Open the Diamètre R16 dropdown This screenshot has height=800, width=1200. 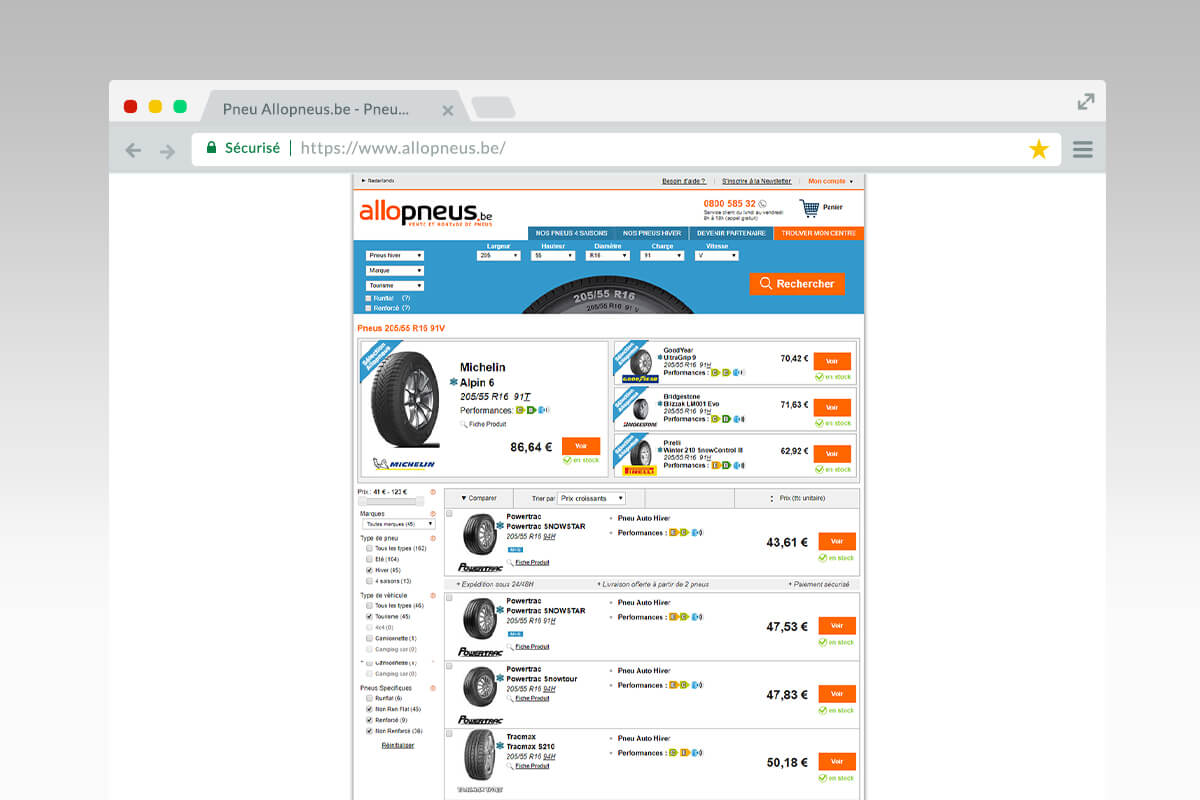(x=607, y=256)
